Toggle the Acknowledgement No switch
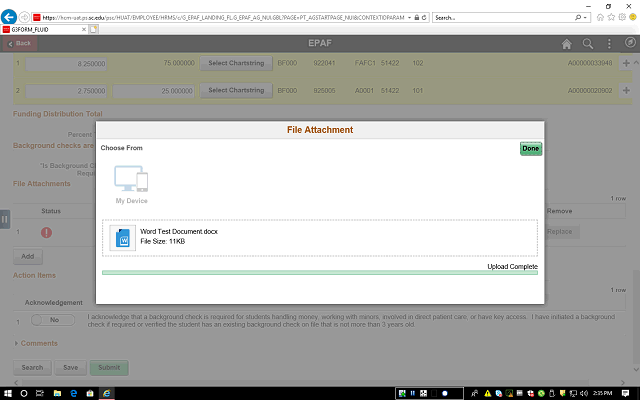This screenshot has width=640, height=400. (x=53, y=320)
